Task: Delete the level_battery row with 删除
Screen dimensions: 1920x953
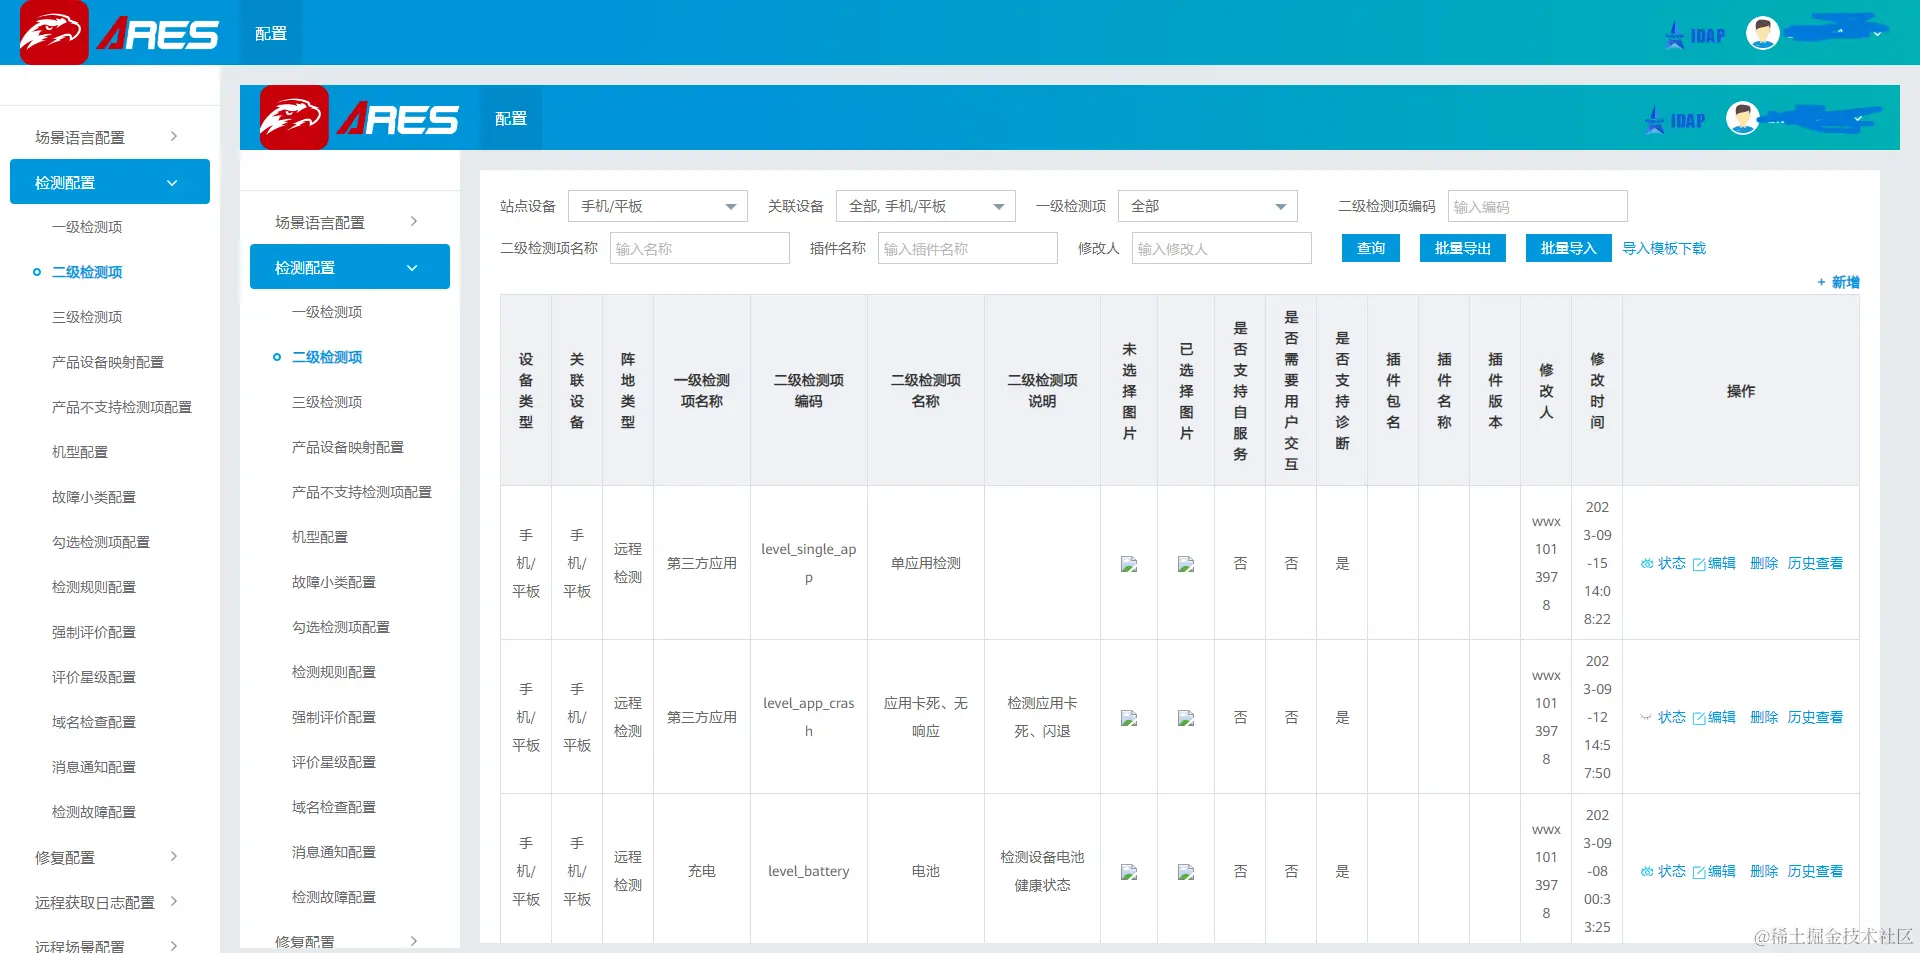Action: click(1764, 871)
